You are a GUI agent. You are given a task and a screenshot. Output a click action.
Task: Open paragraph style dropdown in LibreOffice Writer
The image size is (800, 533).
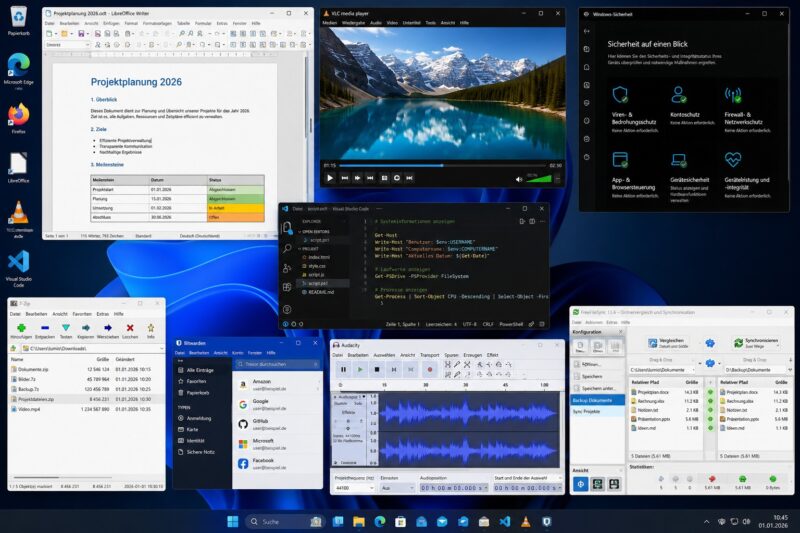coord(87,45)
